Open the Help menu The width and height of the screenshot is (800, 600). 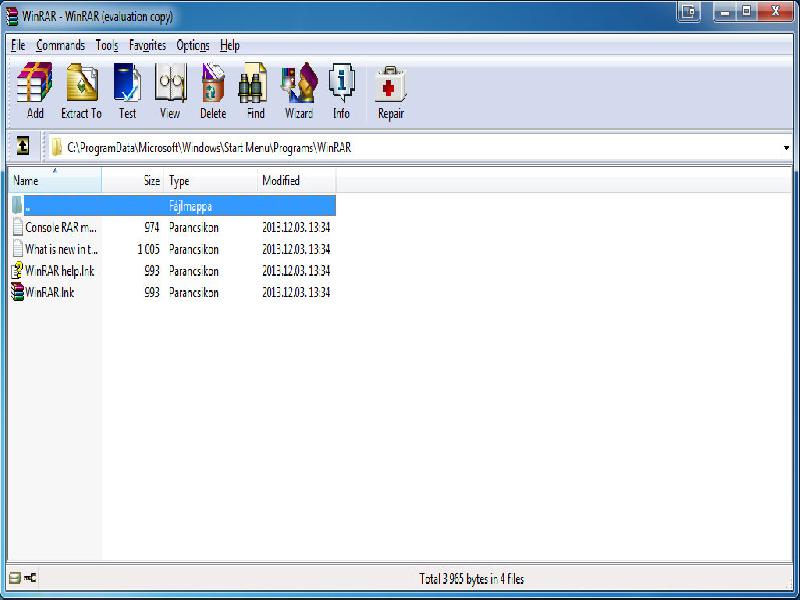coord(230,45)
